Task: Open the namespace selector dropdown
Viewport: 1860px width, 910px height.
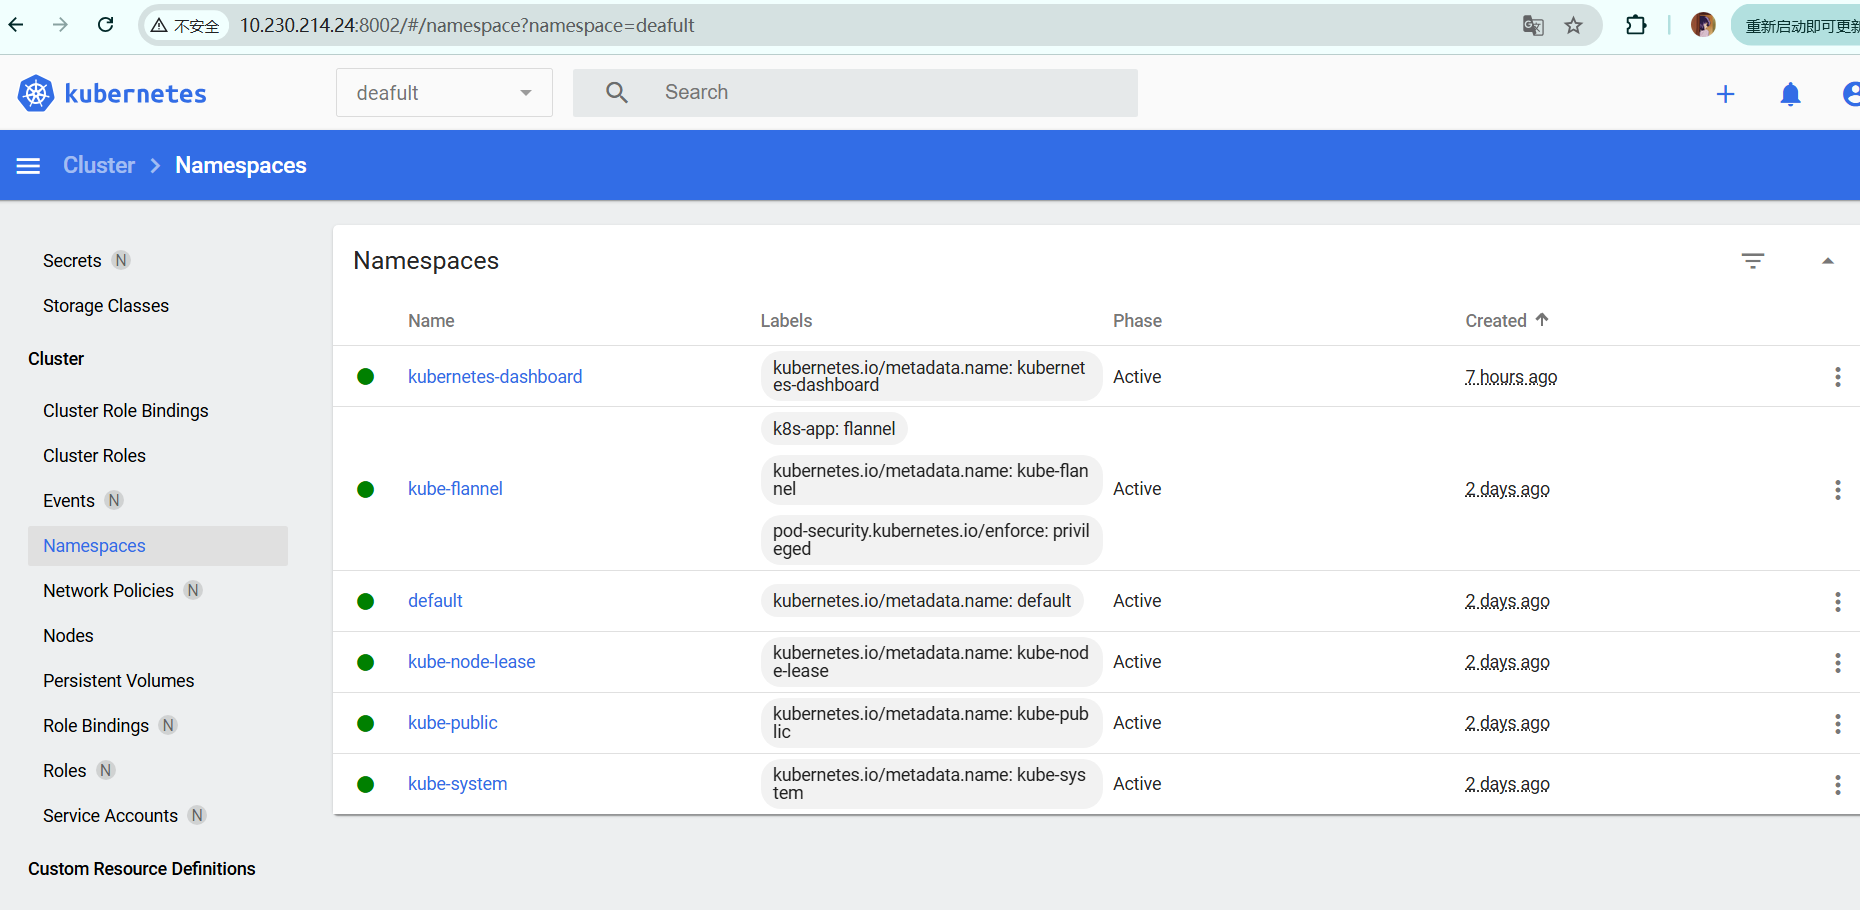Action: (444, 93)
